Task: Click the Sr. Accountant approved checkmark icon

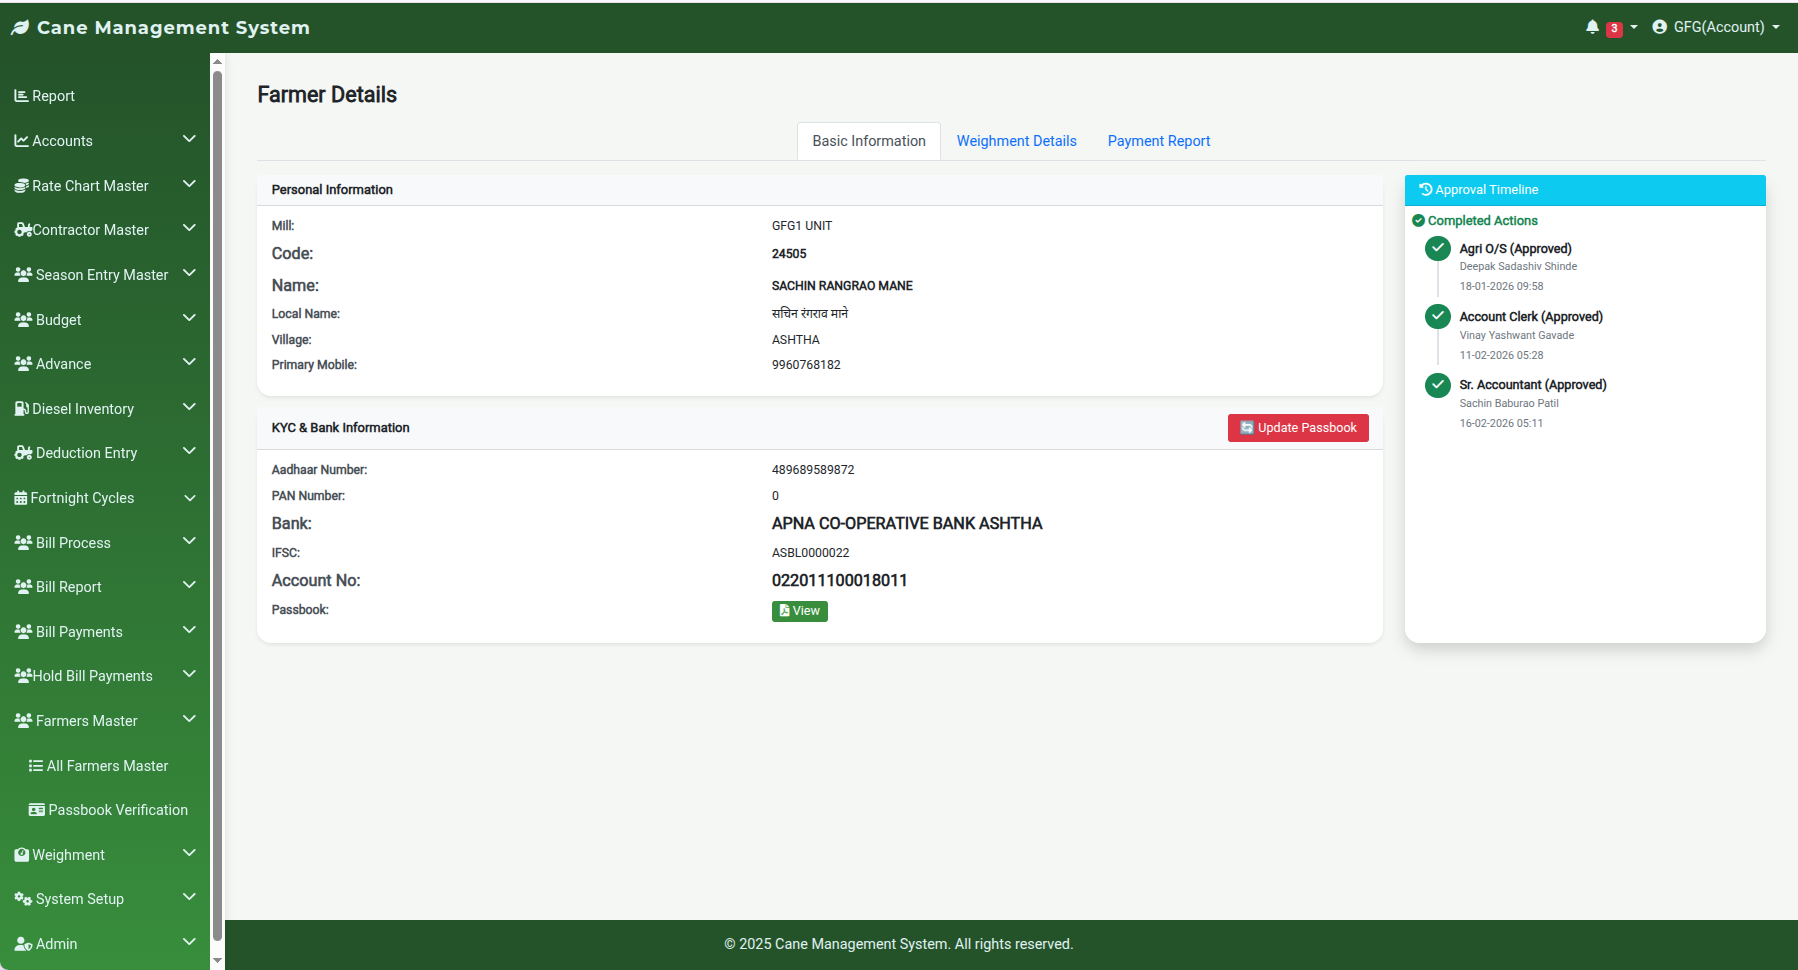Action: (x=1437, y=385)
